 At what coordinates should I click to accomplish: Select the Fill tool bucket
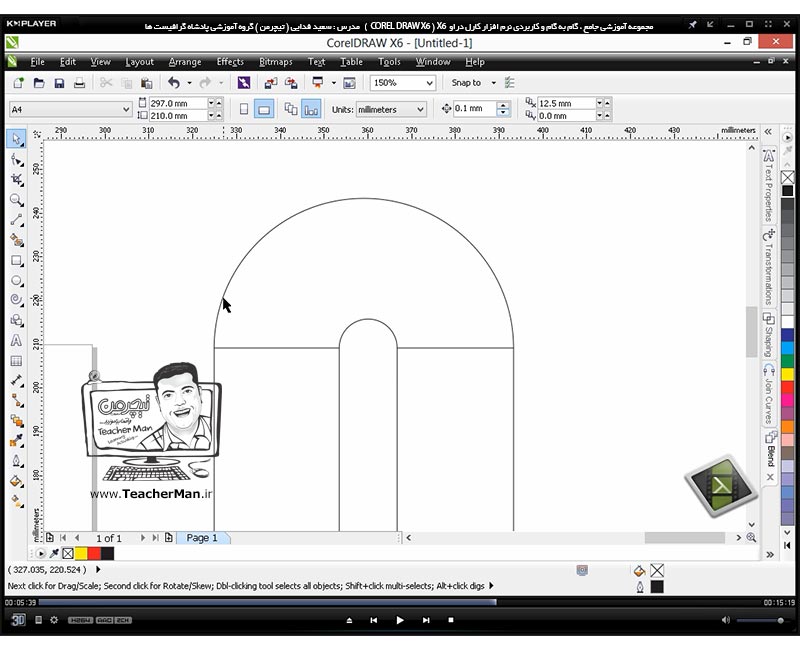[x=16, y=481]
